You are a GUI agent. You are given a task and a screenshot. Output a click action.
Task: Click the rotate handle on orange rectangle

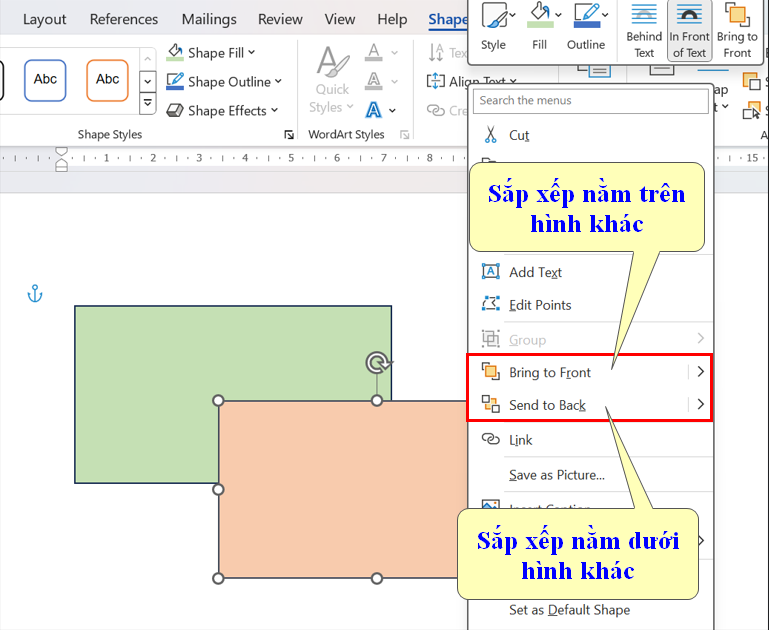click(x=377, y=362)
